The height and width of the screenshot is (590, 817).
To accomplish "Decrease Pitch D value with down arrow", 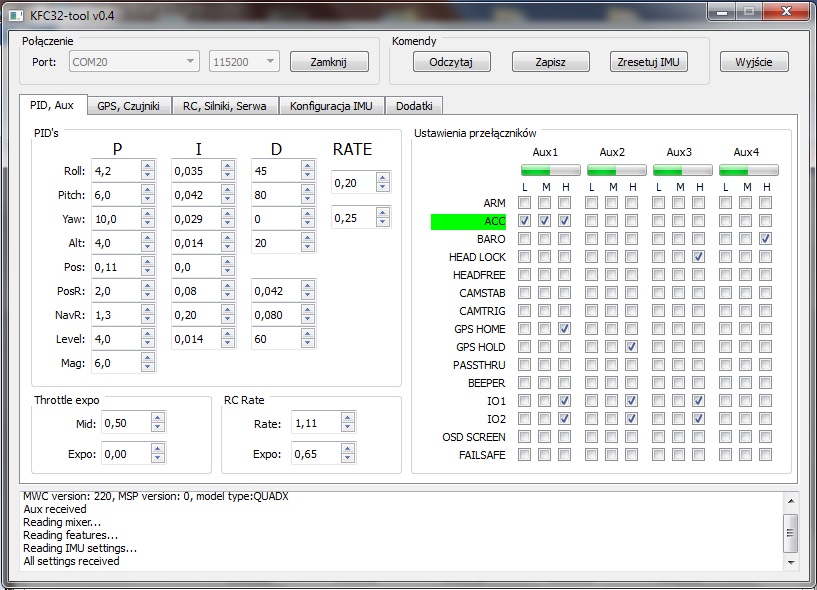I will click(307, 199).
